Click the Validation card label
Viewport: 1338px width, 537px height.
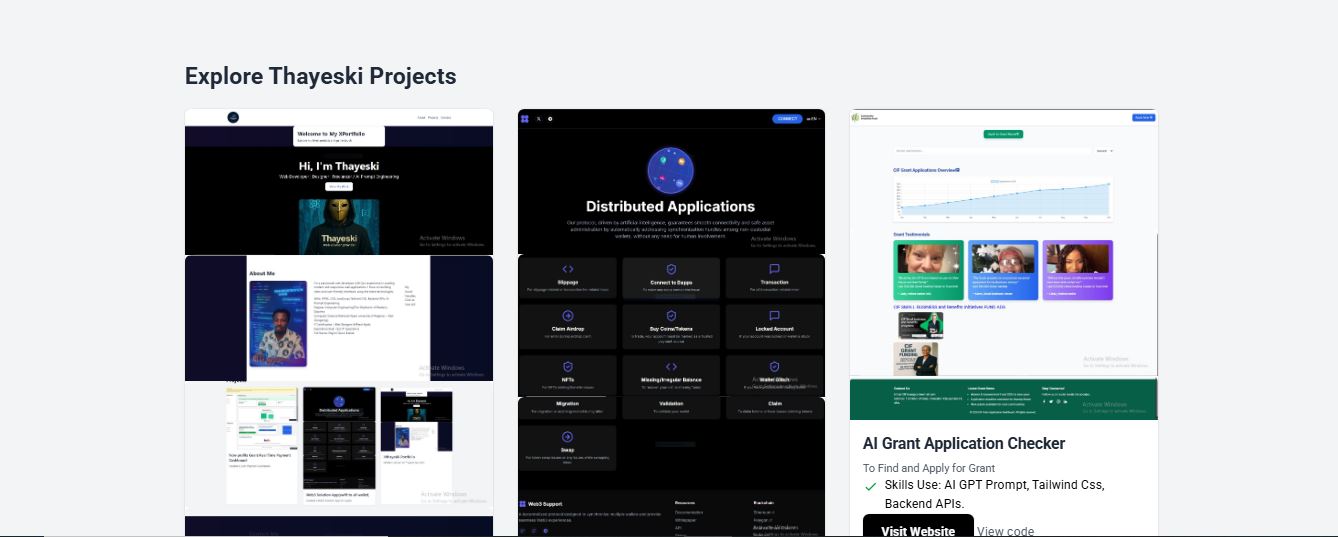click(x=671, y=403)
